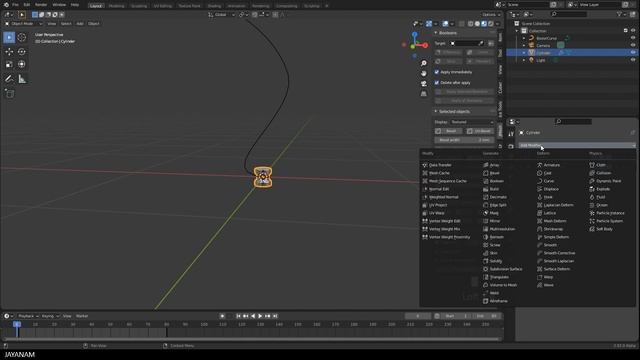Hide the Camera object via eye icon
This screenshot has width=640, height=360.
coord(633,45)
